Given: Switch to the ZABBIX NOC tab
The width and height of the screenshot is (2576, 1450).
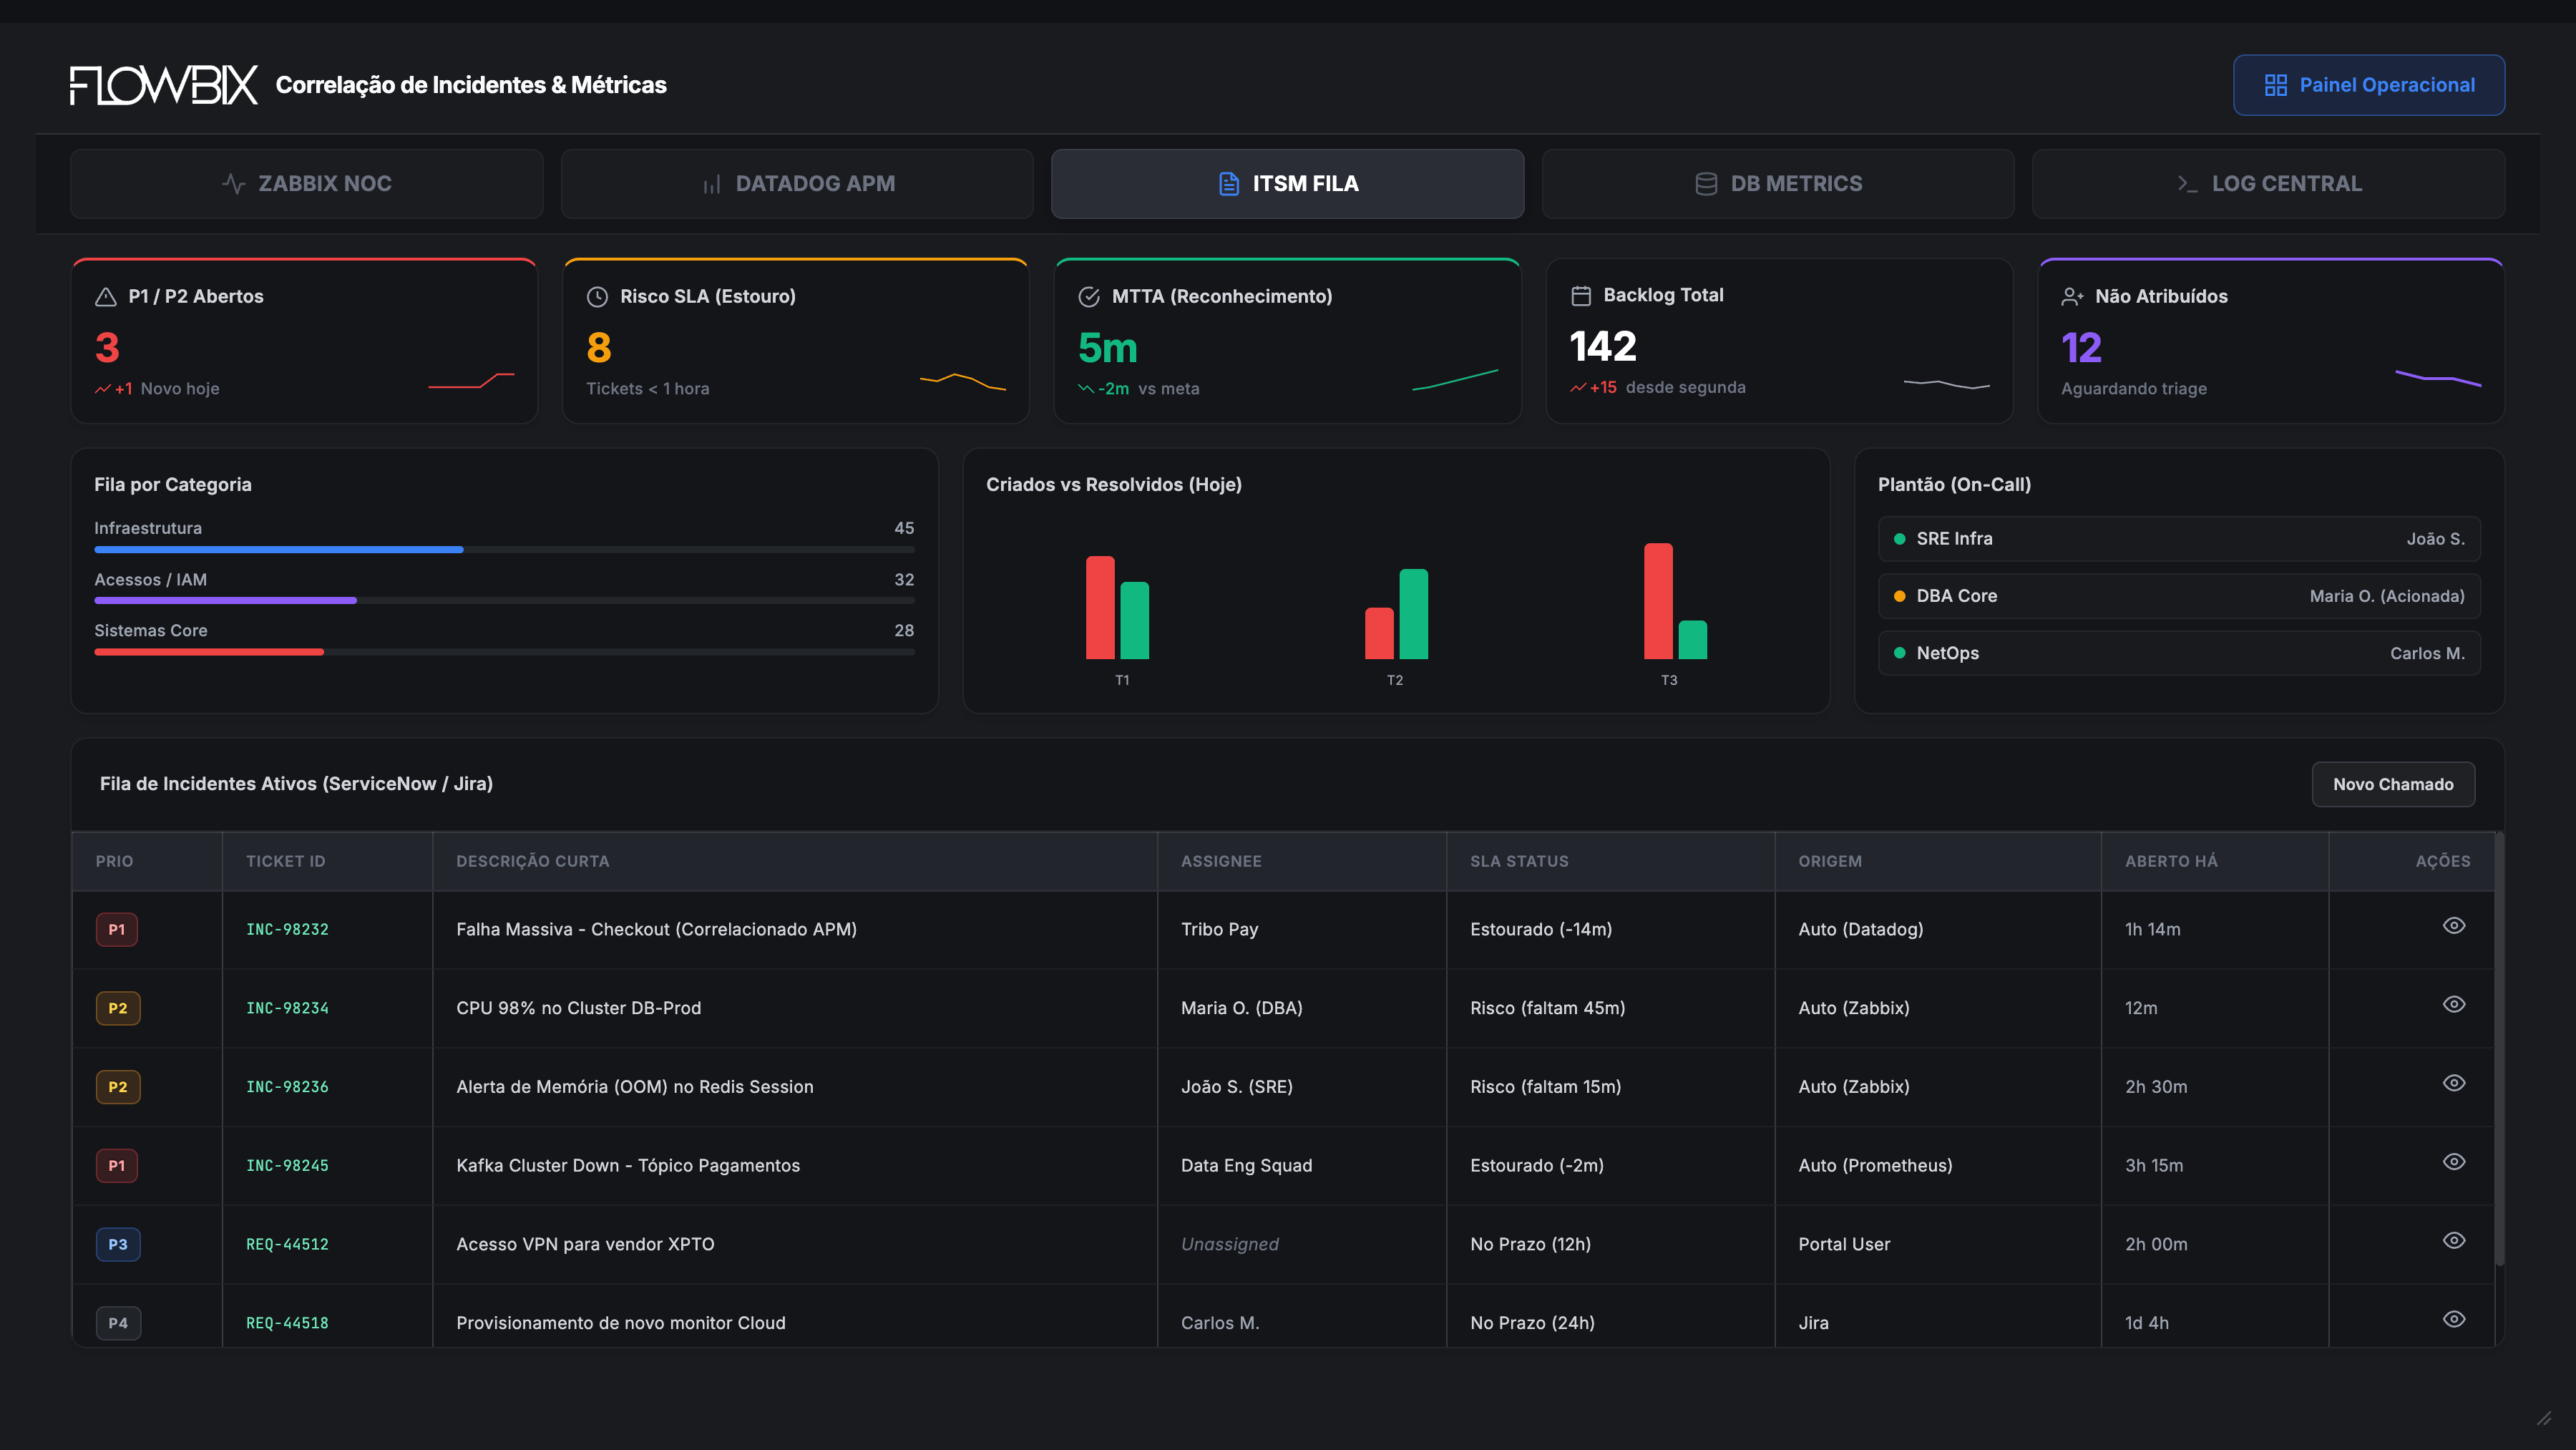Looking at the screenshot, I should pos(307,184).
